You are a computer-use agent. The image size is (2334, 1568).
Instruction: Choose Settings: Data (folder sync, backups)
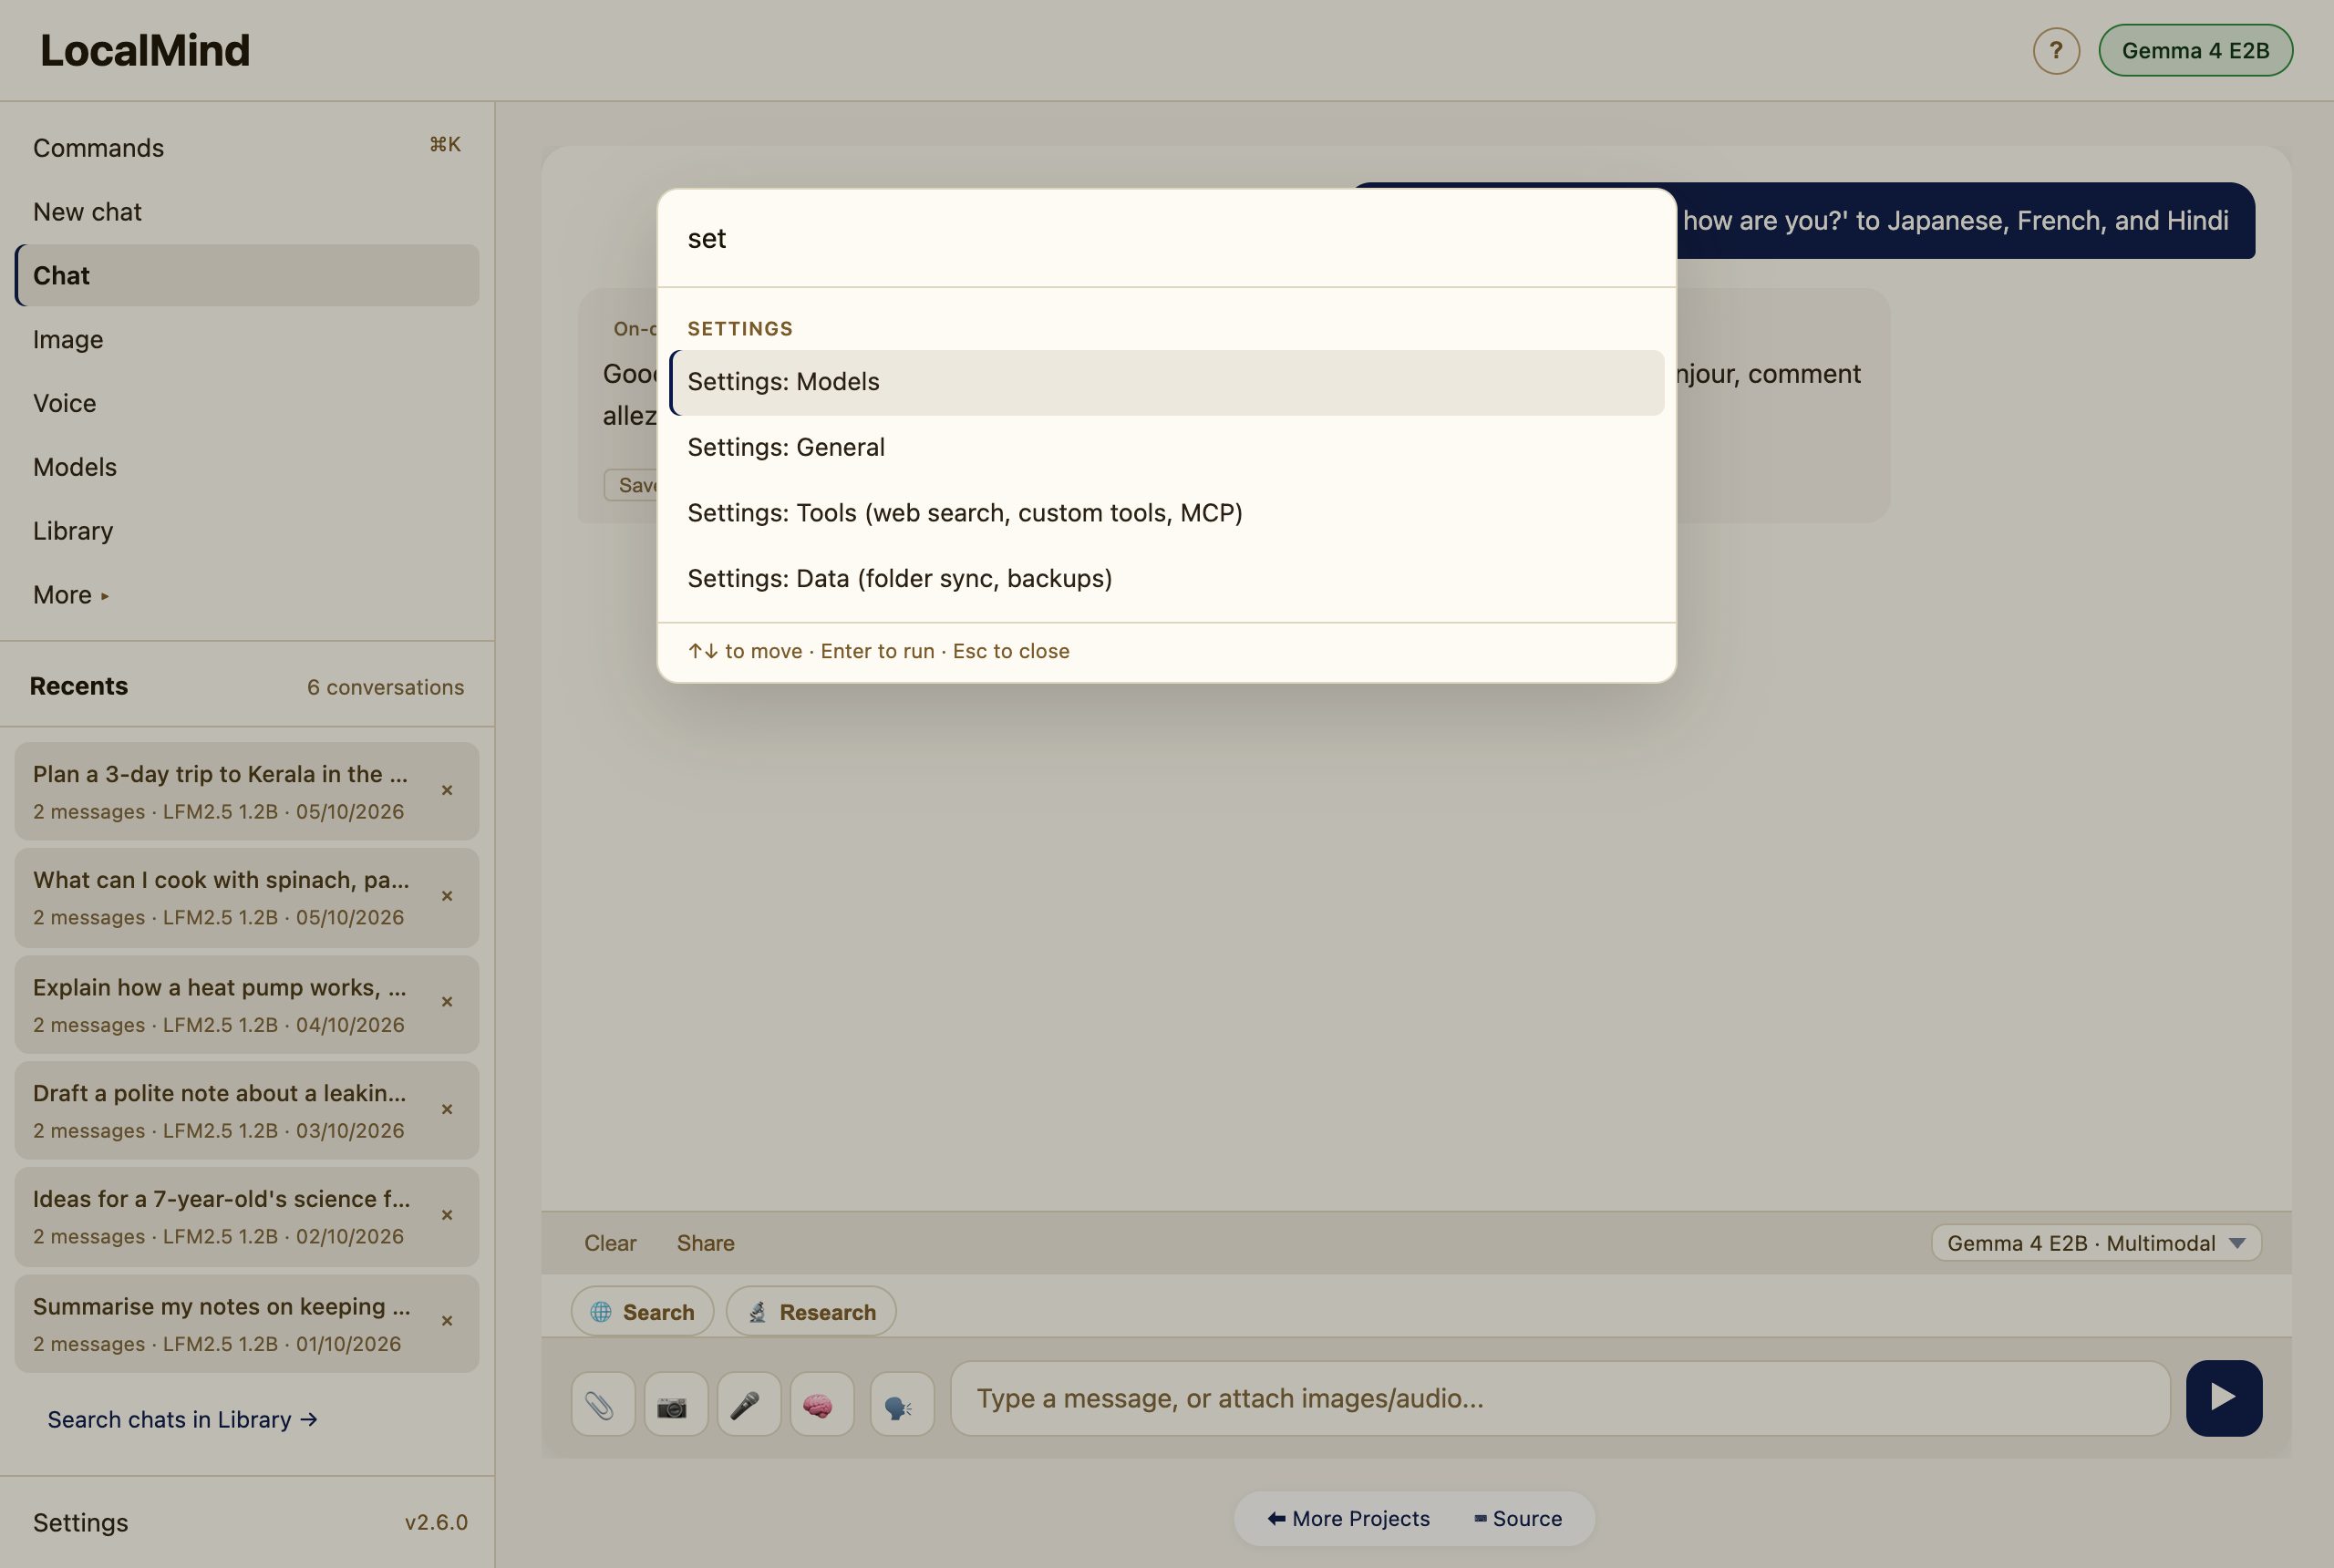1166,579
